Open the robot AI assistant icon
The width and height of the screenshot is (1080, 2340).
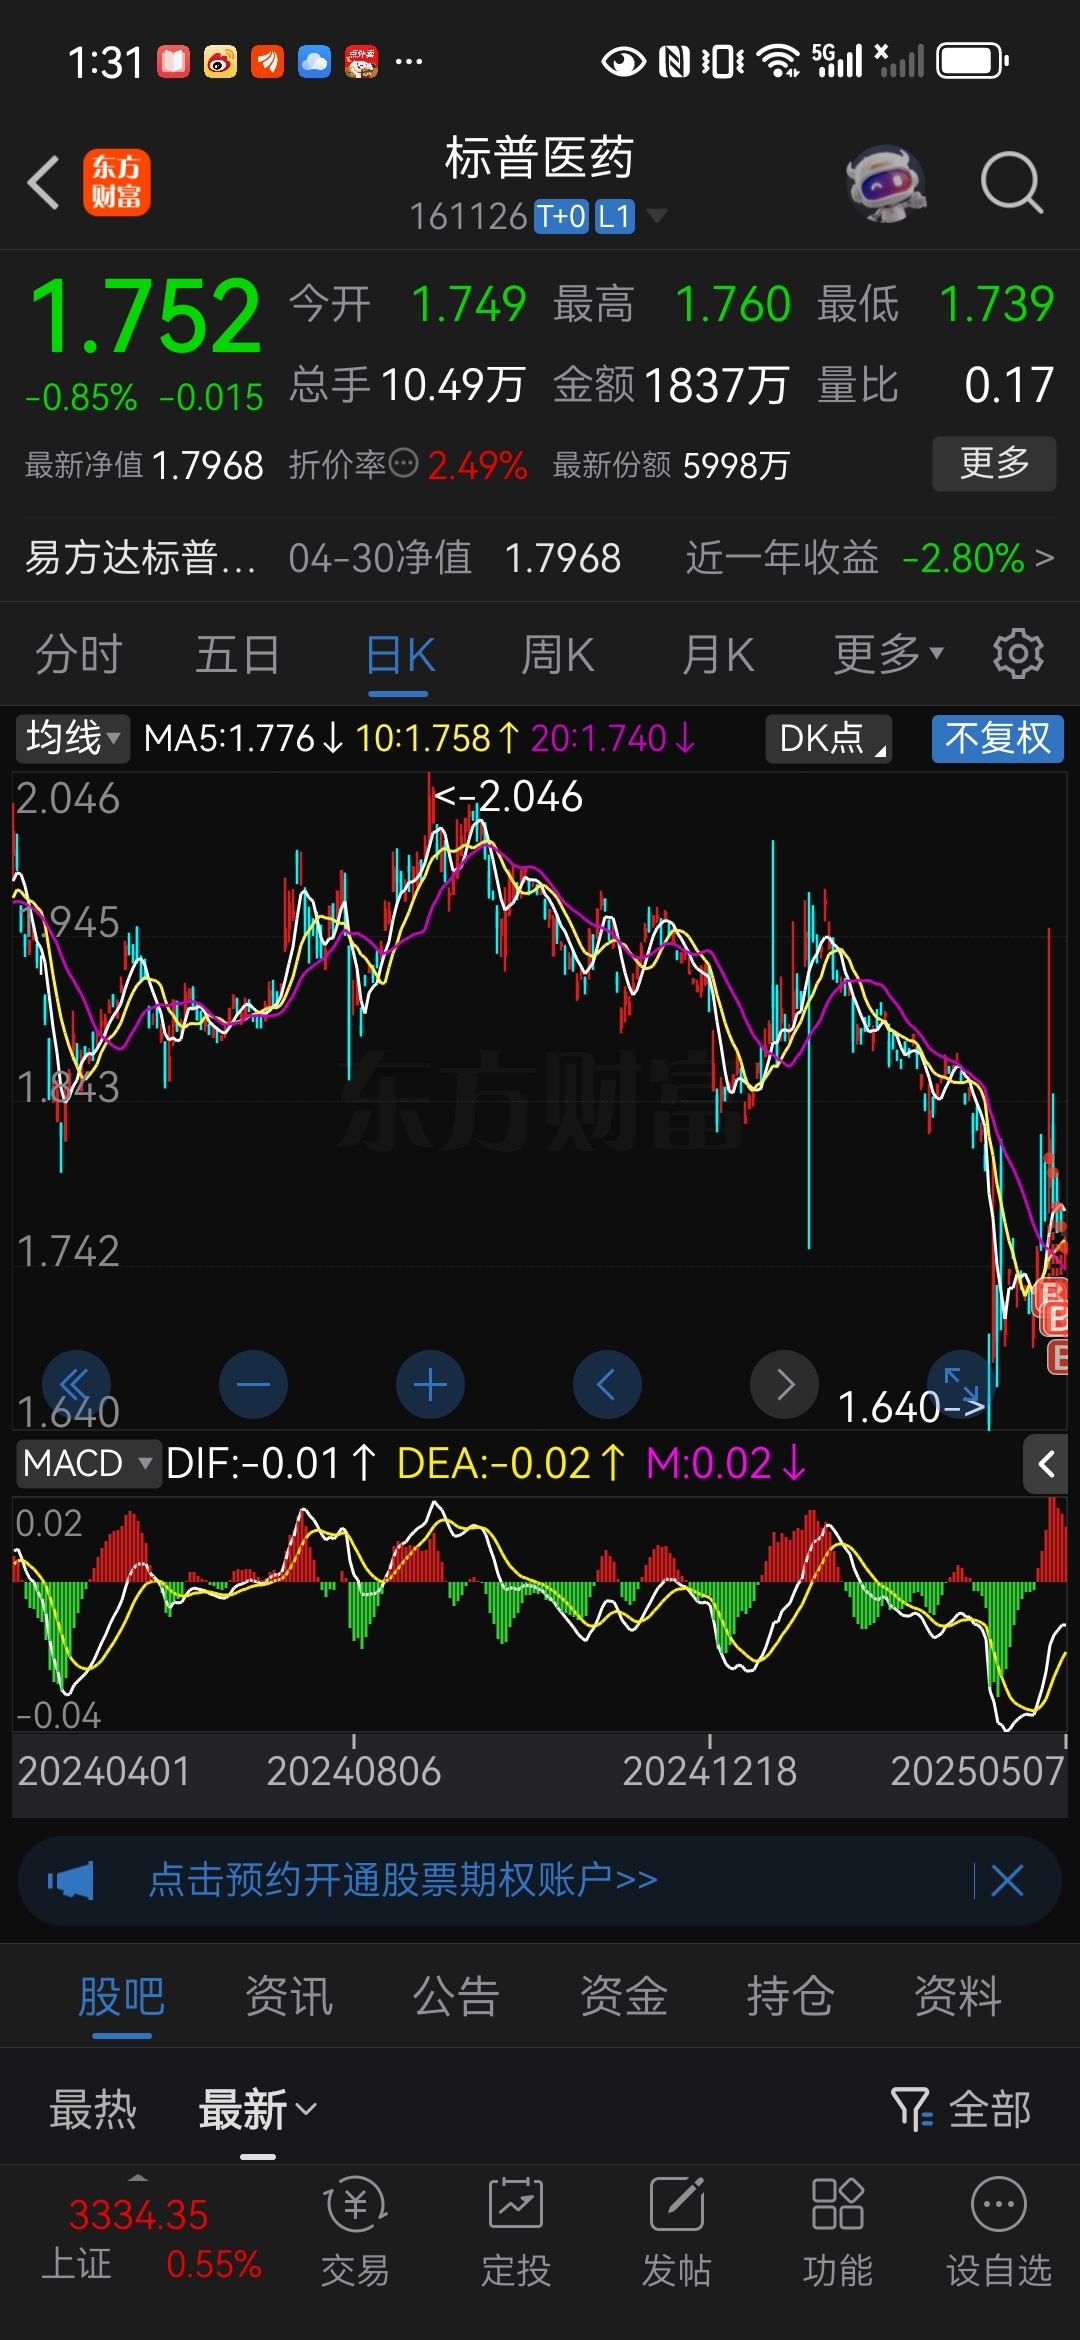(886, 184)
